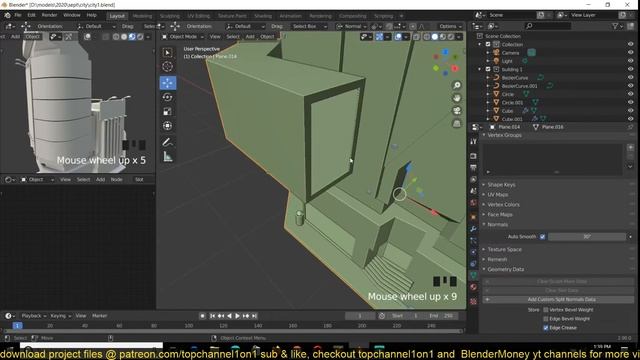Select the Transform tool
The image size is (640, 360).
(x=167, y=126)
